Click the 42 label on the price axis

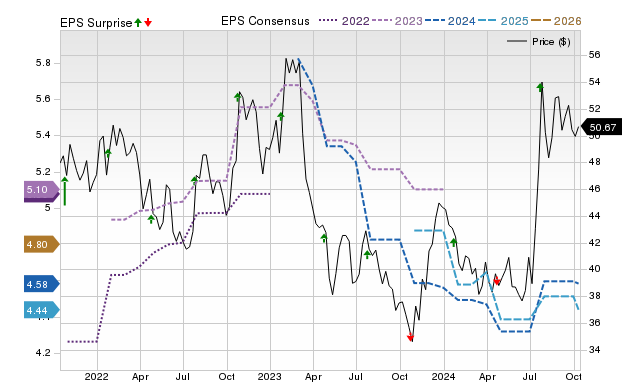pyautogui.click(x=594, y=242)
